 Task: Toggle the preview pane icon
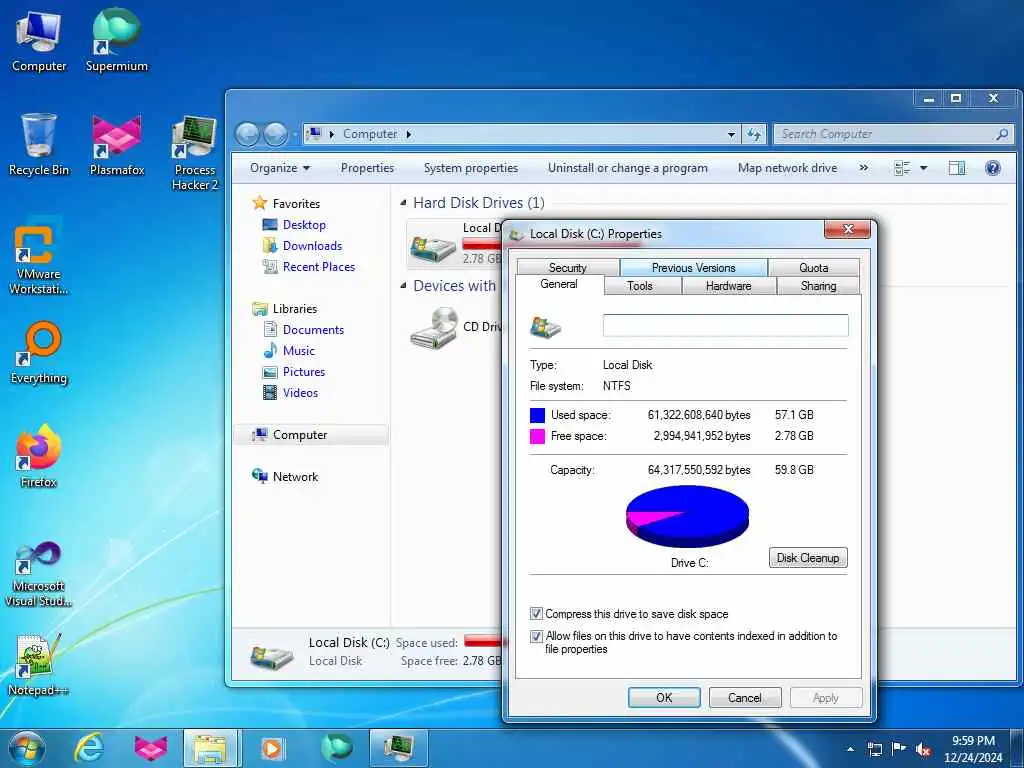pyautogui.click(x=957, y=168)
